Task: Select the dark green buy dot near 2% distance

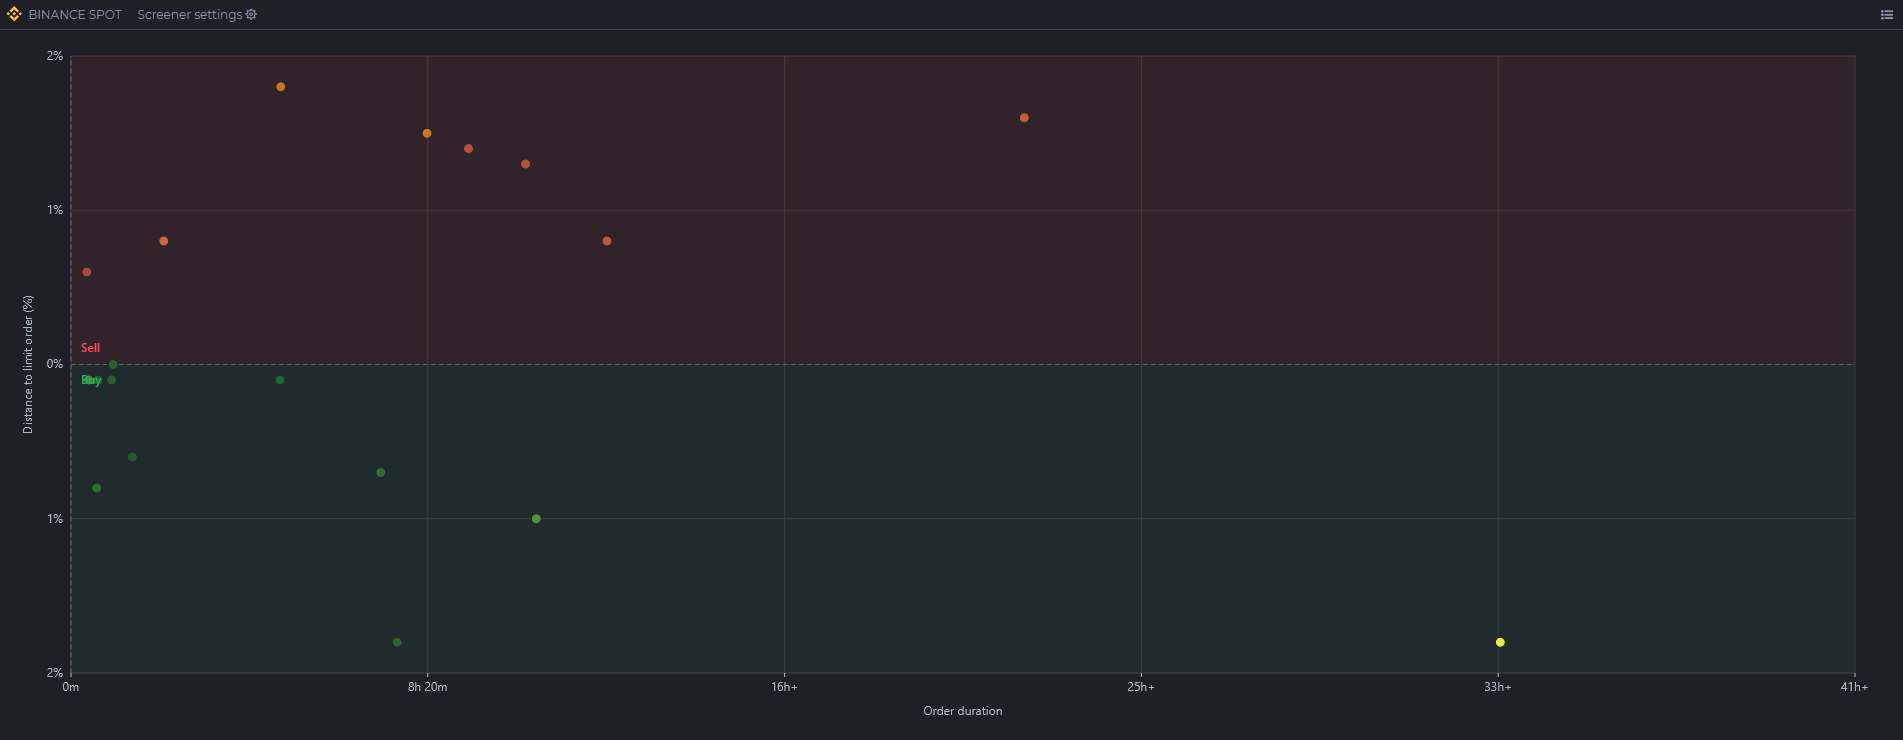Action: (397, 642)
